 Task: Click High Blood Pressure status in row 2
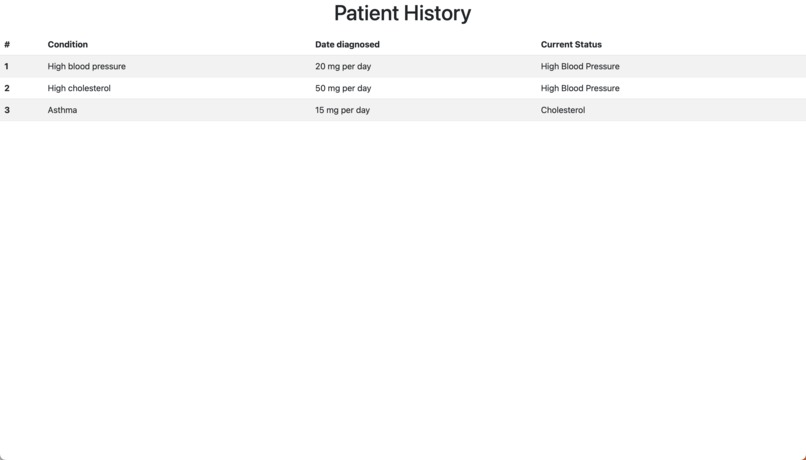580,88
